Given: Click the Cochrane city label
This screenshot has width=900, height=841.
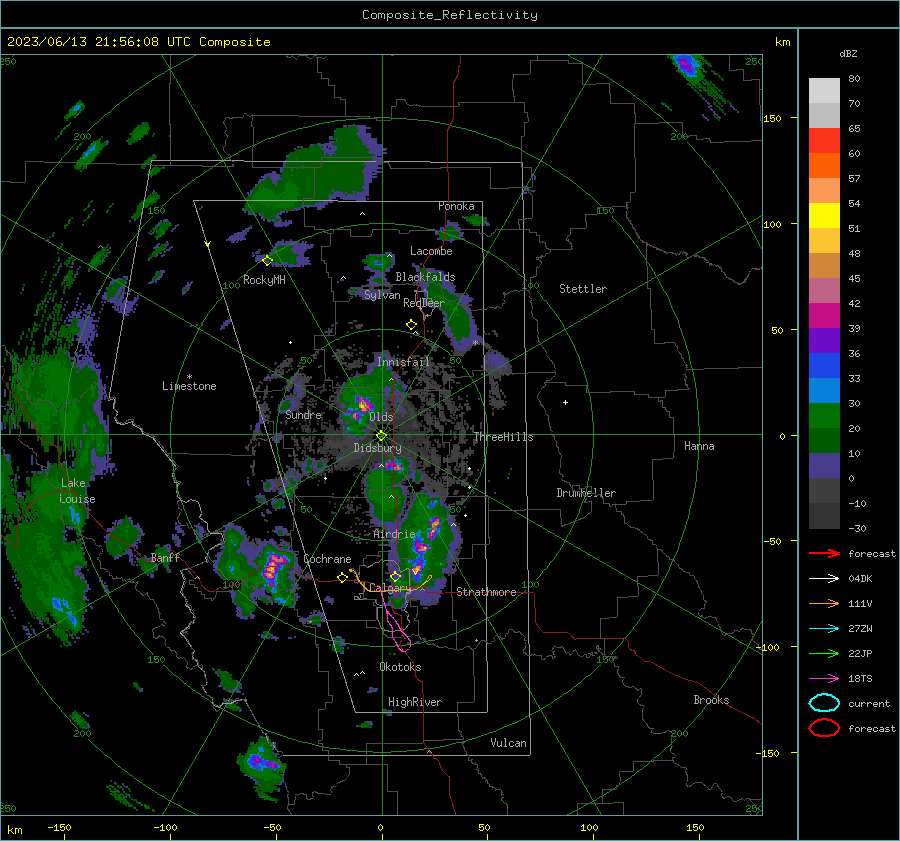Looking at the screenshot, I should 327,559.
